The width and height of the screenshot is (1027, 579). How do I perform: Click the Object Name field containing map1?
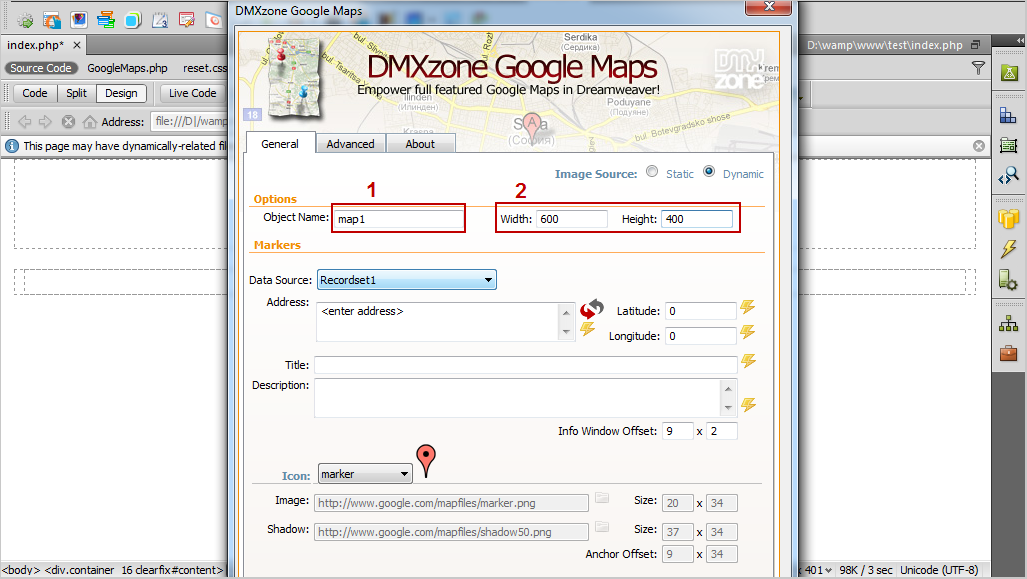coord(399,219)
